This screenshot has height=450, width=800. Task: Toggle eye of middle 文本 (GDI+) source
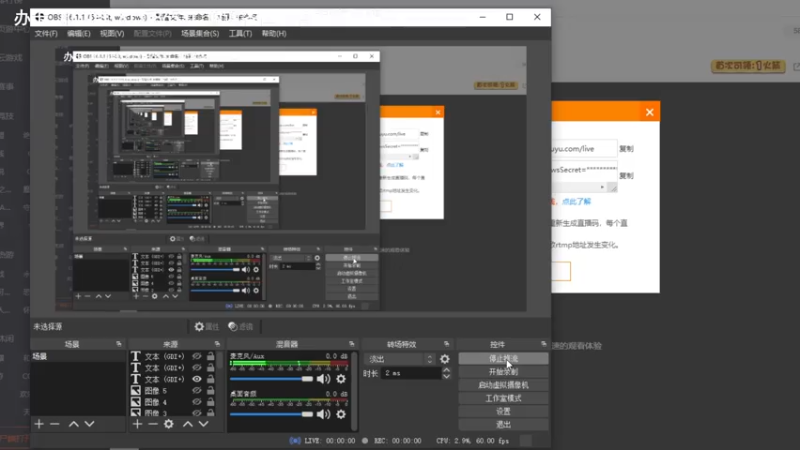196,368
